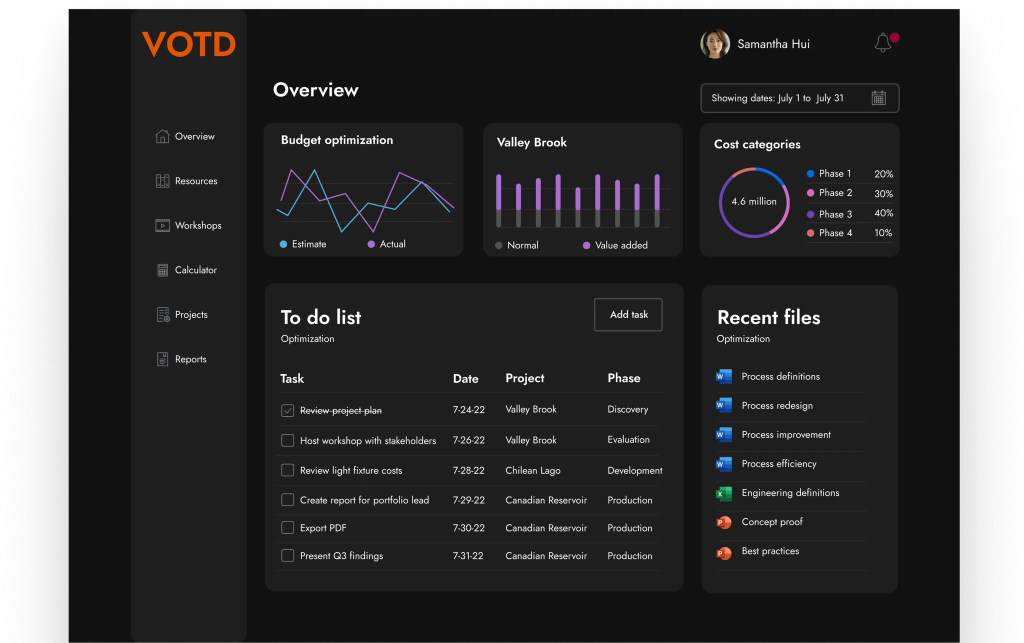Screen dimensions: 1024x643
Task: Uncheck the Review project plan task
Action: pyautogui.click(x=287, y=411)
